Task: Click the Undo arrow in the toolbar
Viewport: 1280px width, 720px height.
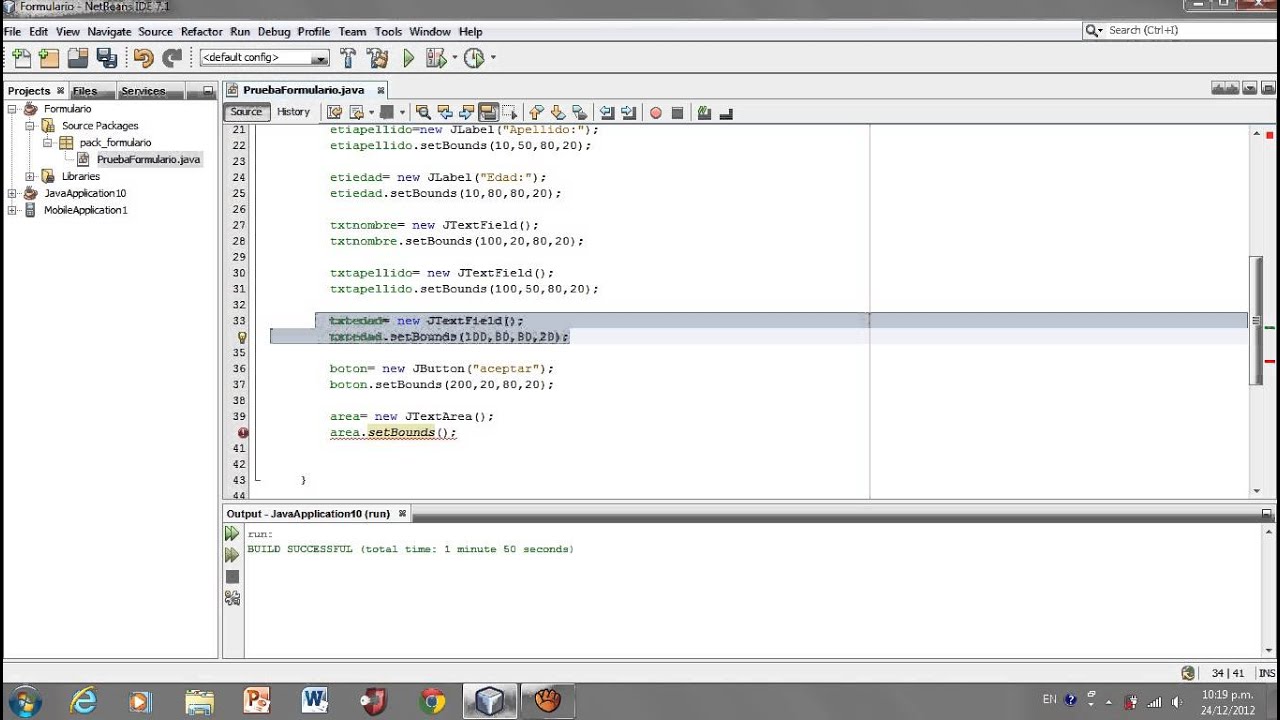Action: 143,58
